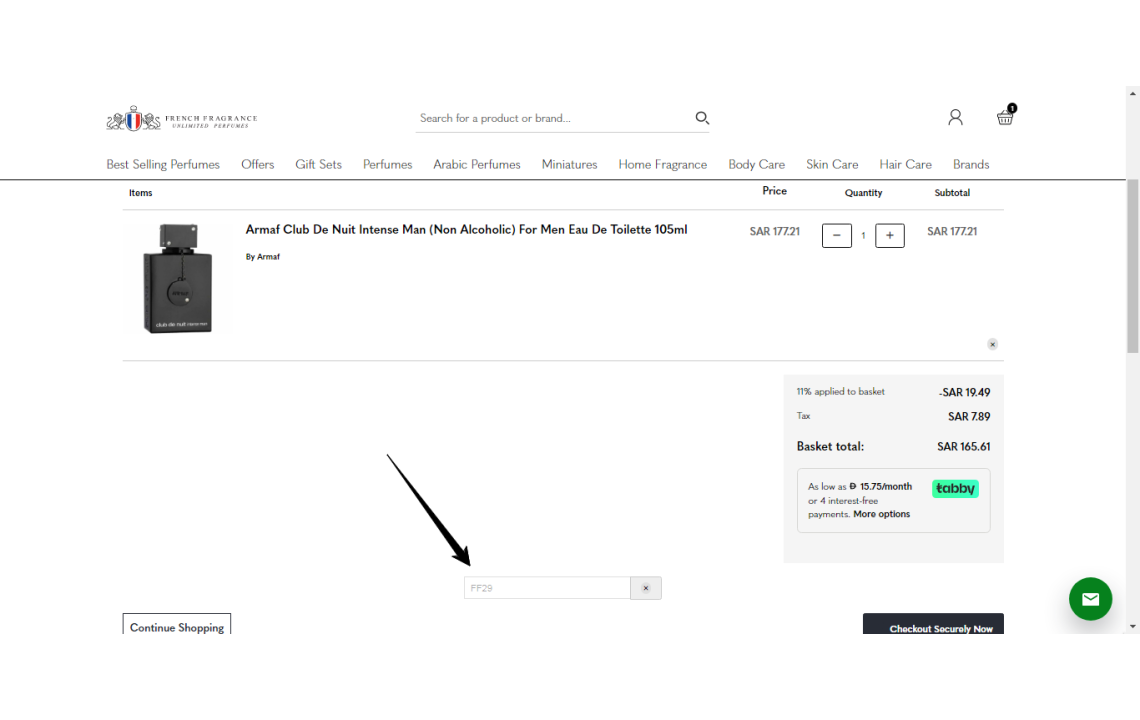Open Body Care category
This screenshot has height=720, width=1140.
click(756, 164)
